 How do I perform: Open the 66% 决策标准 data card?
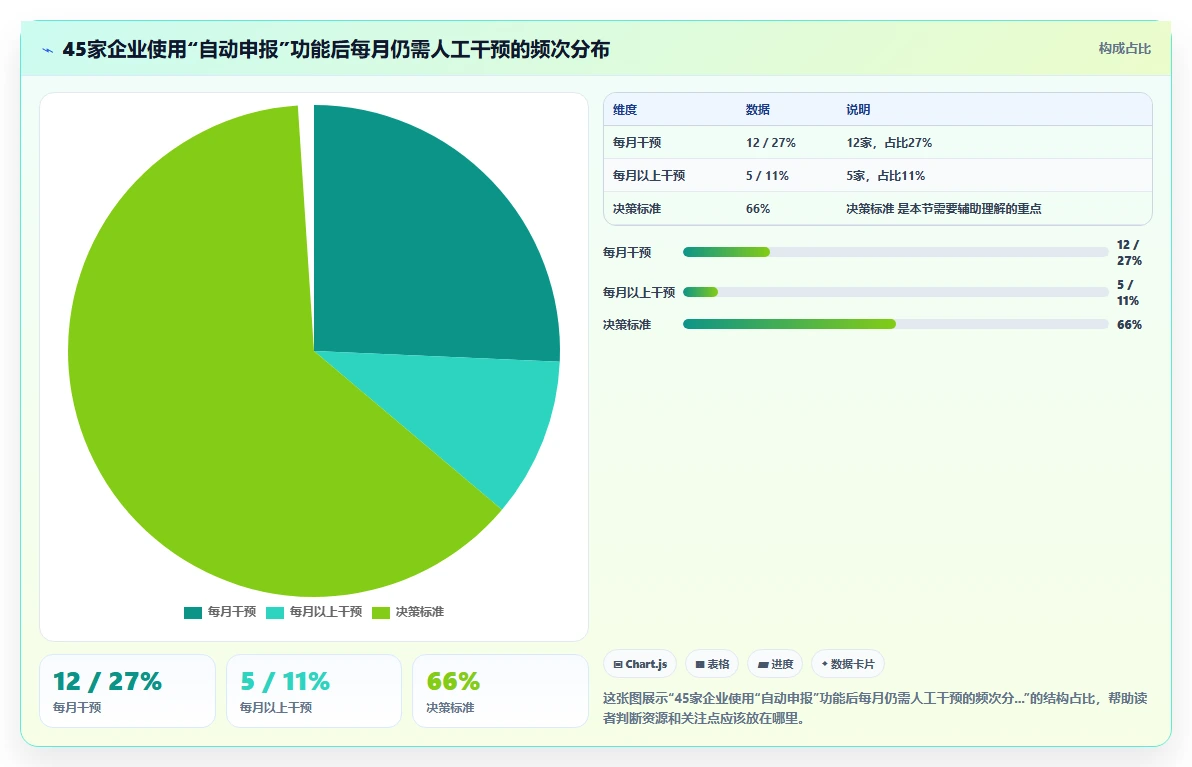(x=500, y=691)
